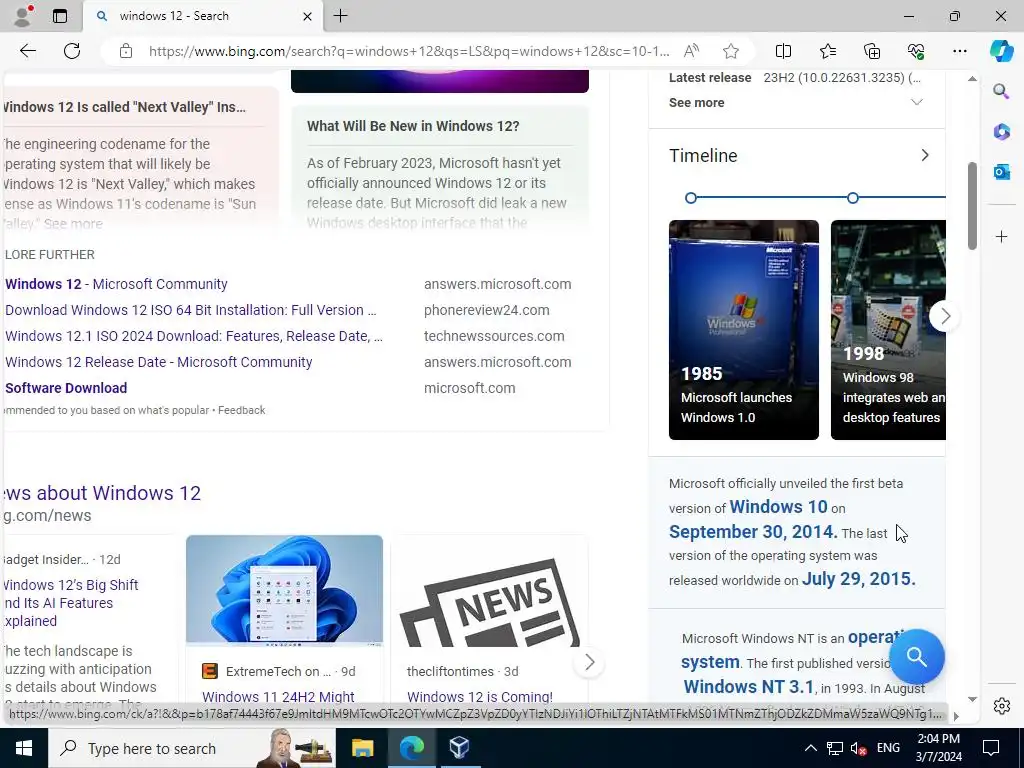This screenshot has height=768, width=1024.
Task: View site information lock icon
Action: pos(125,51)
